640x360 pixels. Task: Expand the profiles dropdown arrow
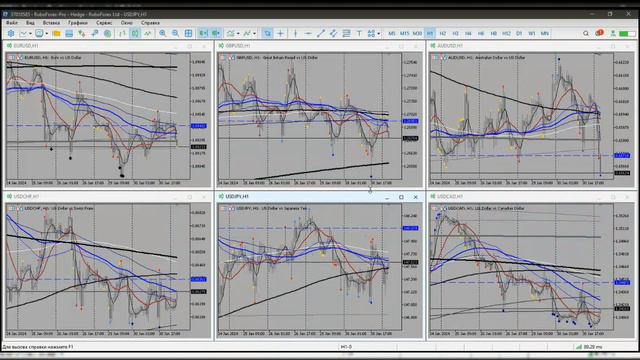point(47,33)
